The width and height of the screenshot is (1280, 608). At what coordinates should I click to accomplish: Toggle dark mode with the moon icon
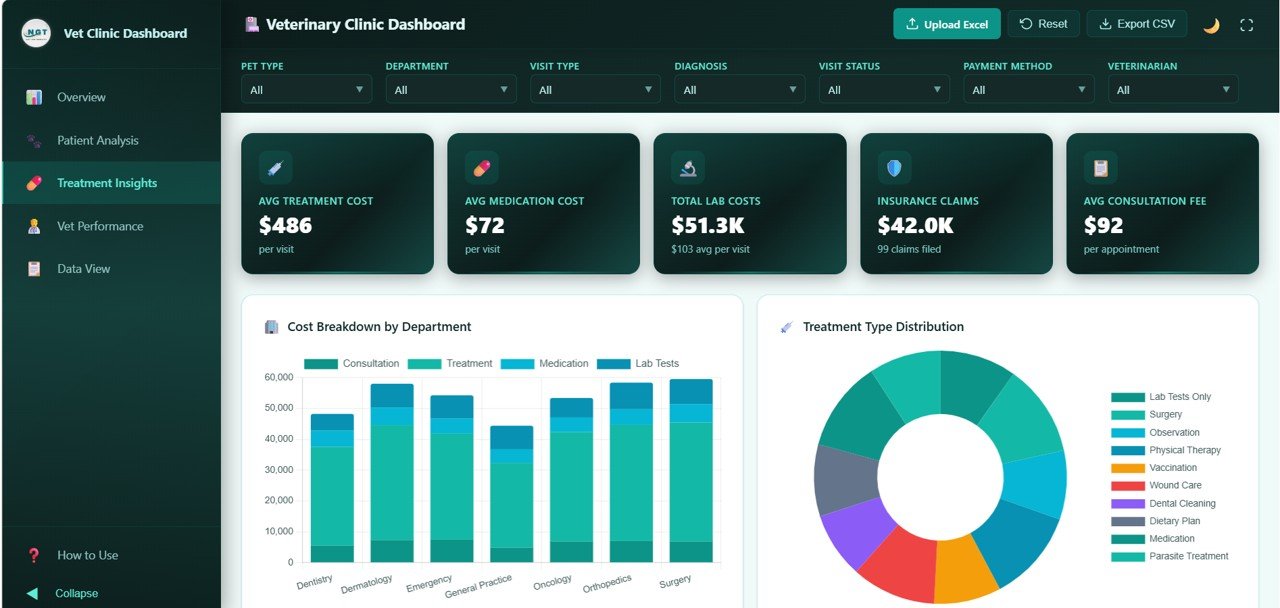click(1211, 24)
